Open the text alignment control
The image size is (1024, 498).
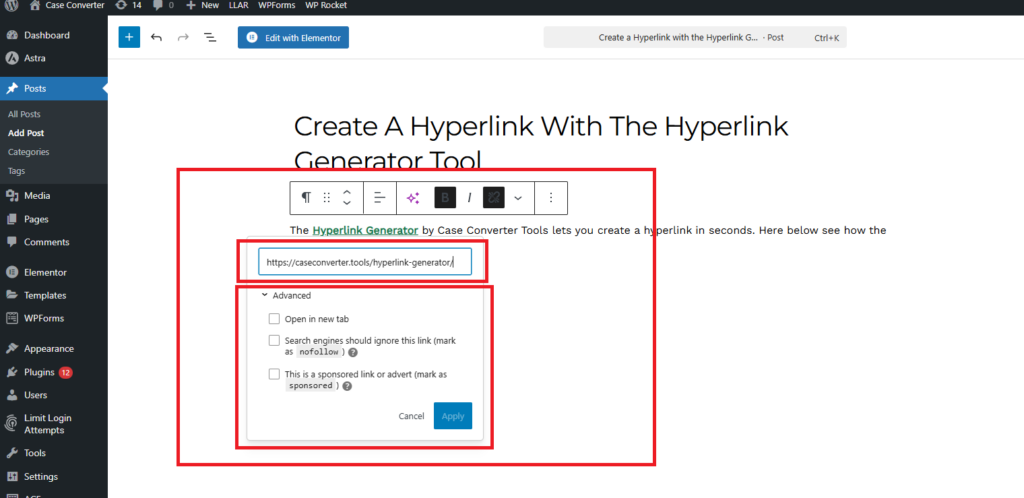pos(379,198)
